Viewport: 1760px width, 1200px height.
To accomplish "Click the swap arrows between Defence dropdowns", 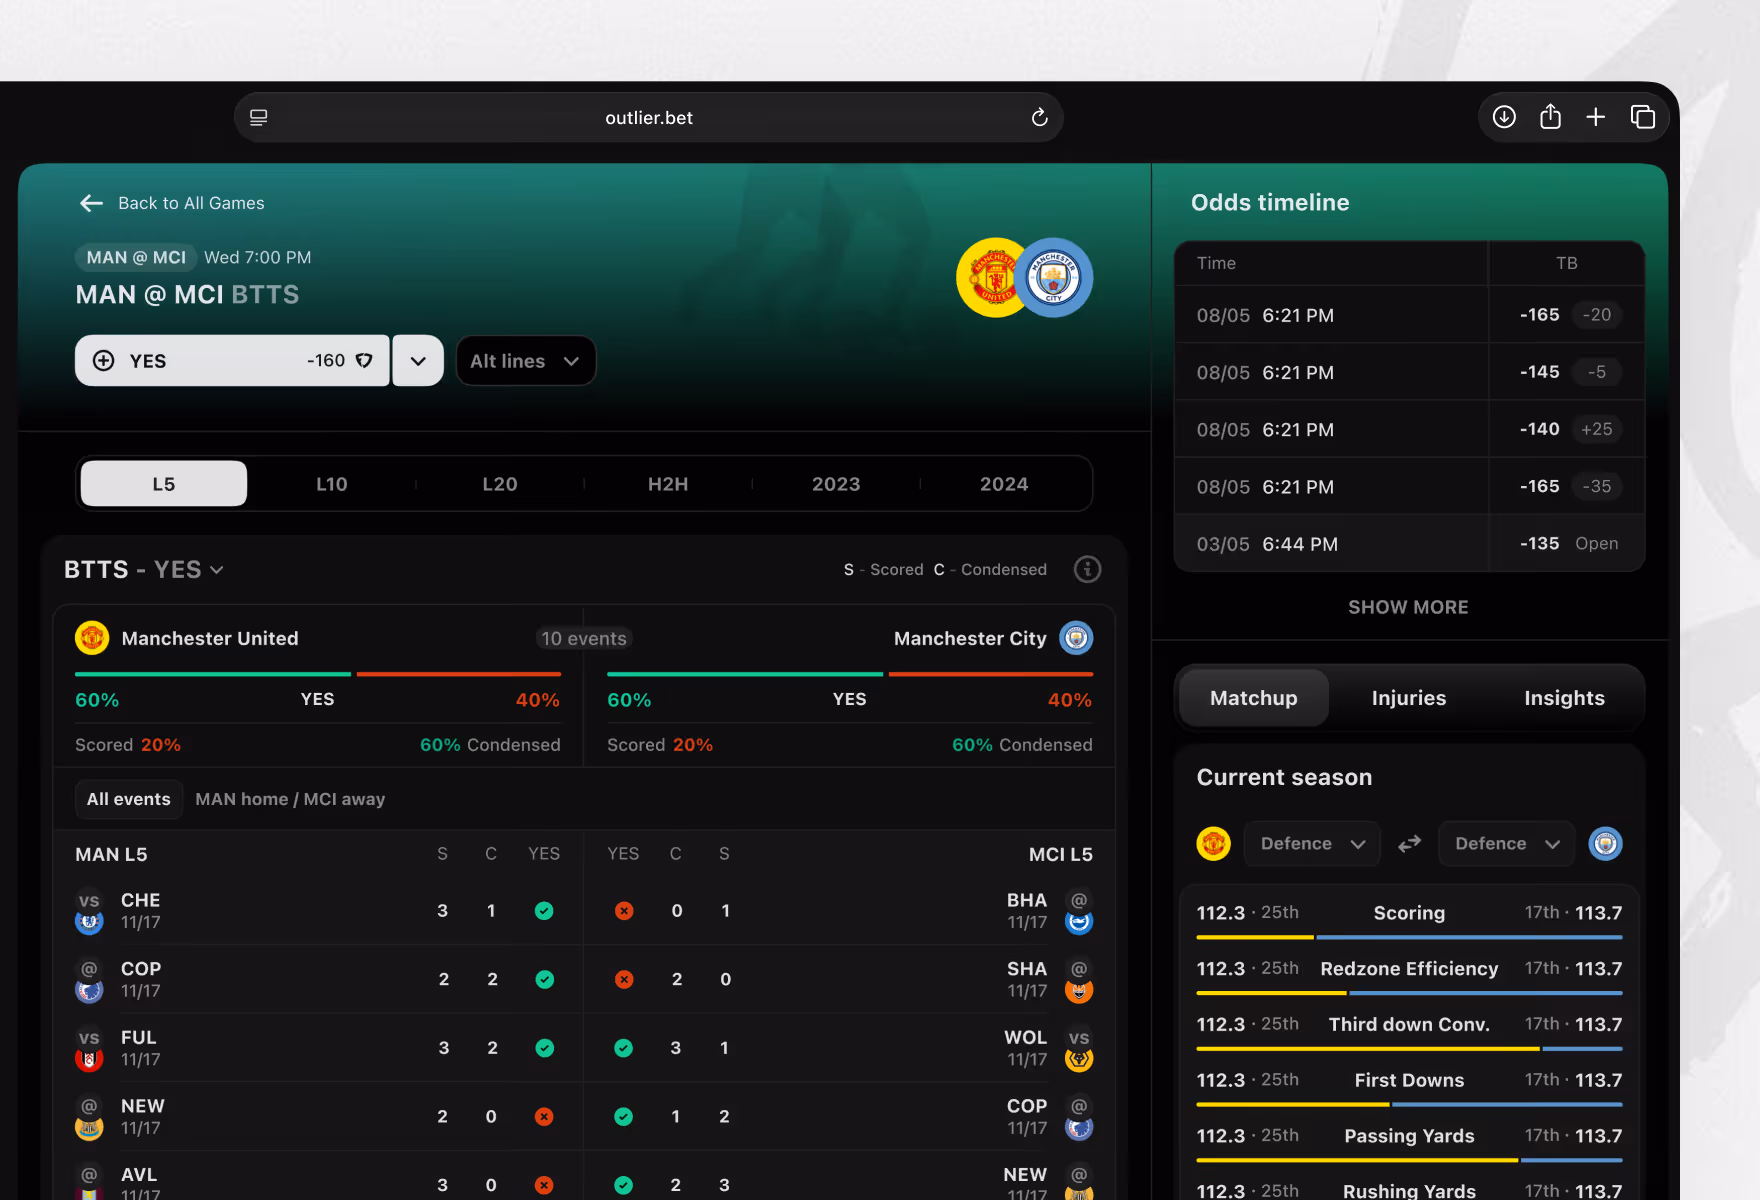I will pos(1409,844).
